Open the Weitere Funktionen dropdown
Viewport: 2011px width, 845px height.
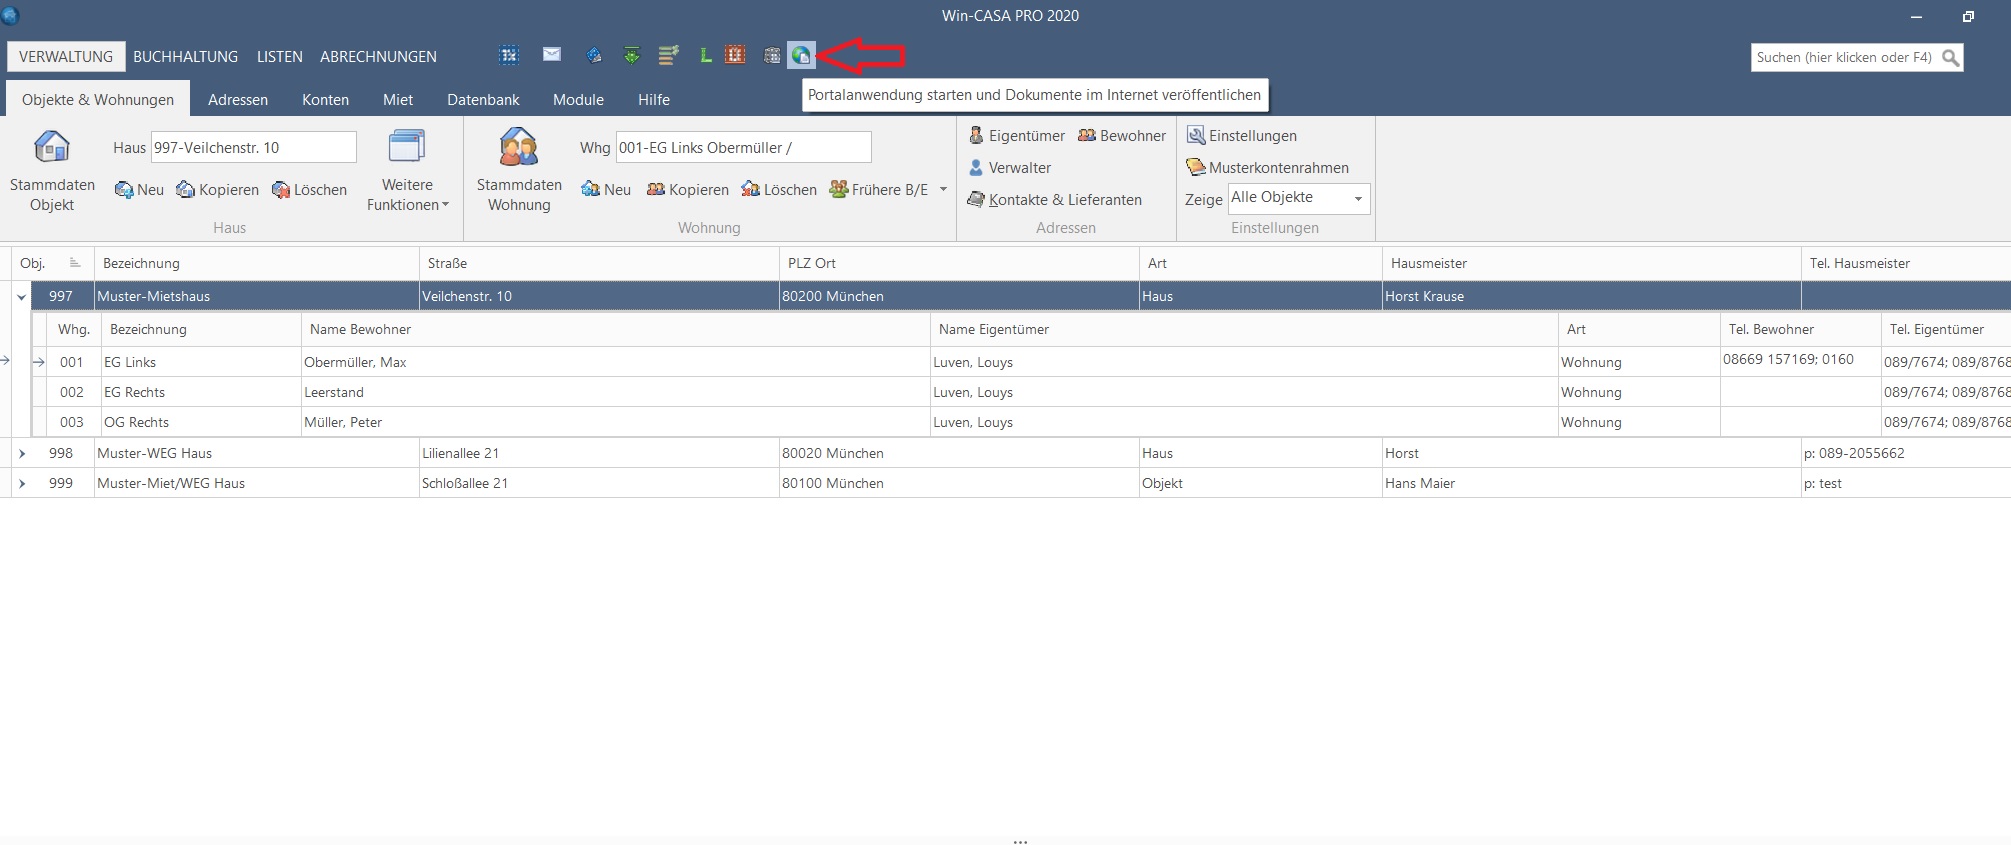click(x=407, y=195)
